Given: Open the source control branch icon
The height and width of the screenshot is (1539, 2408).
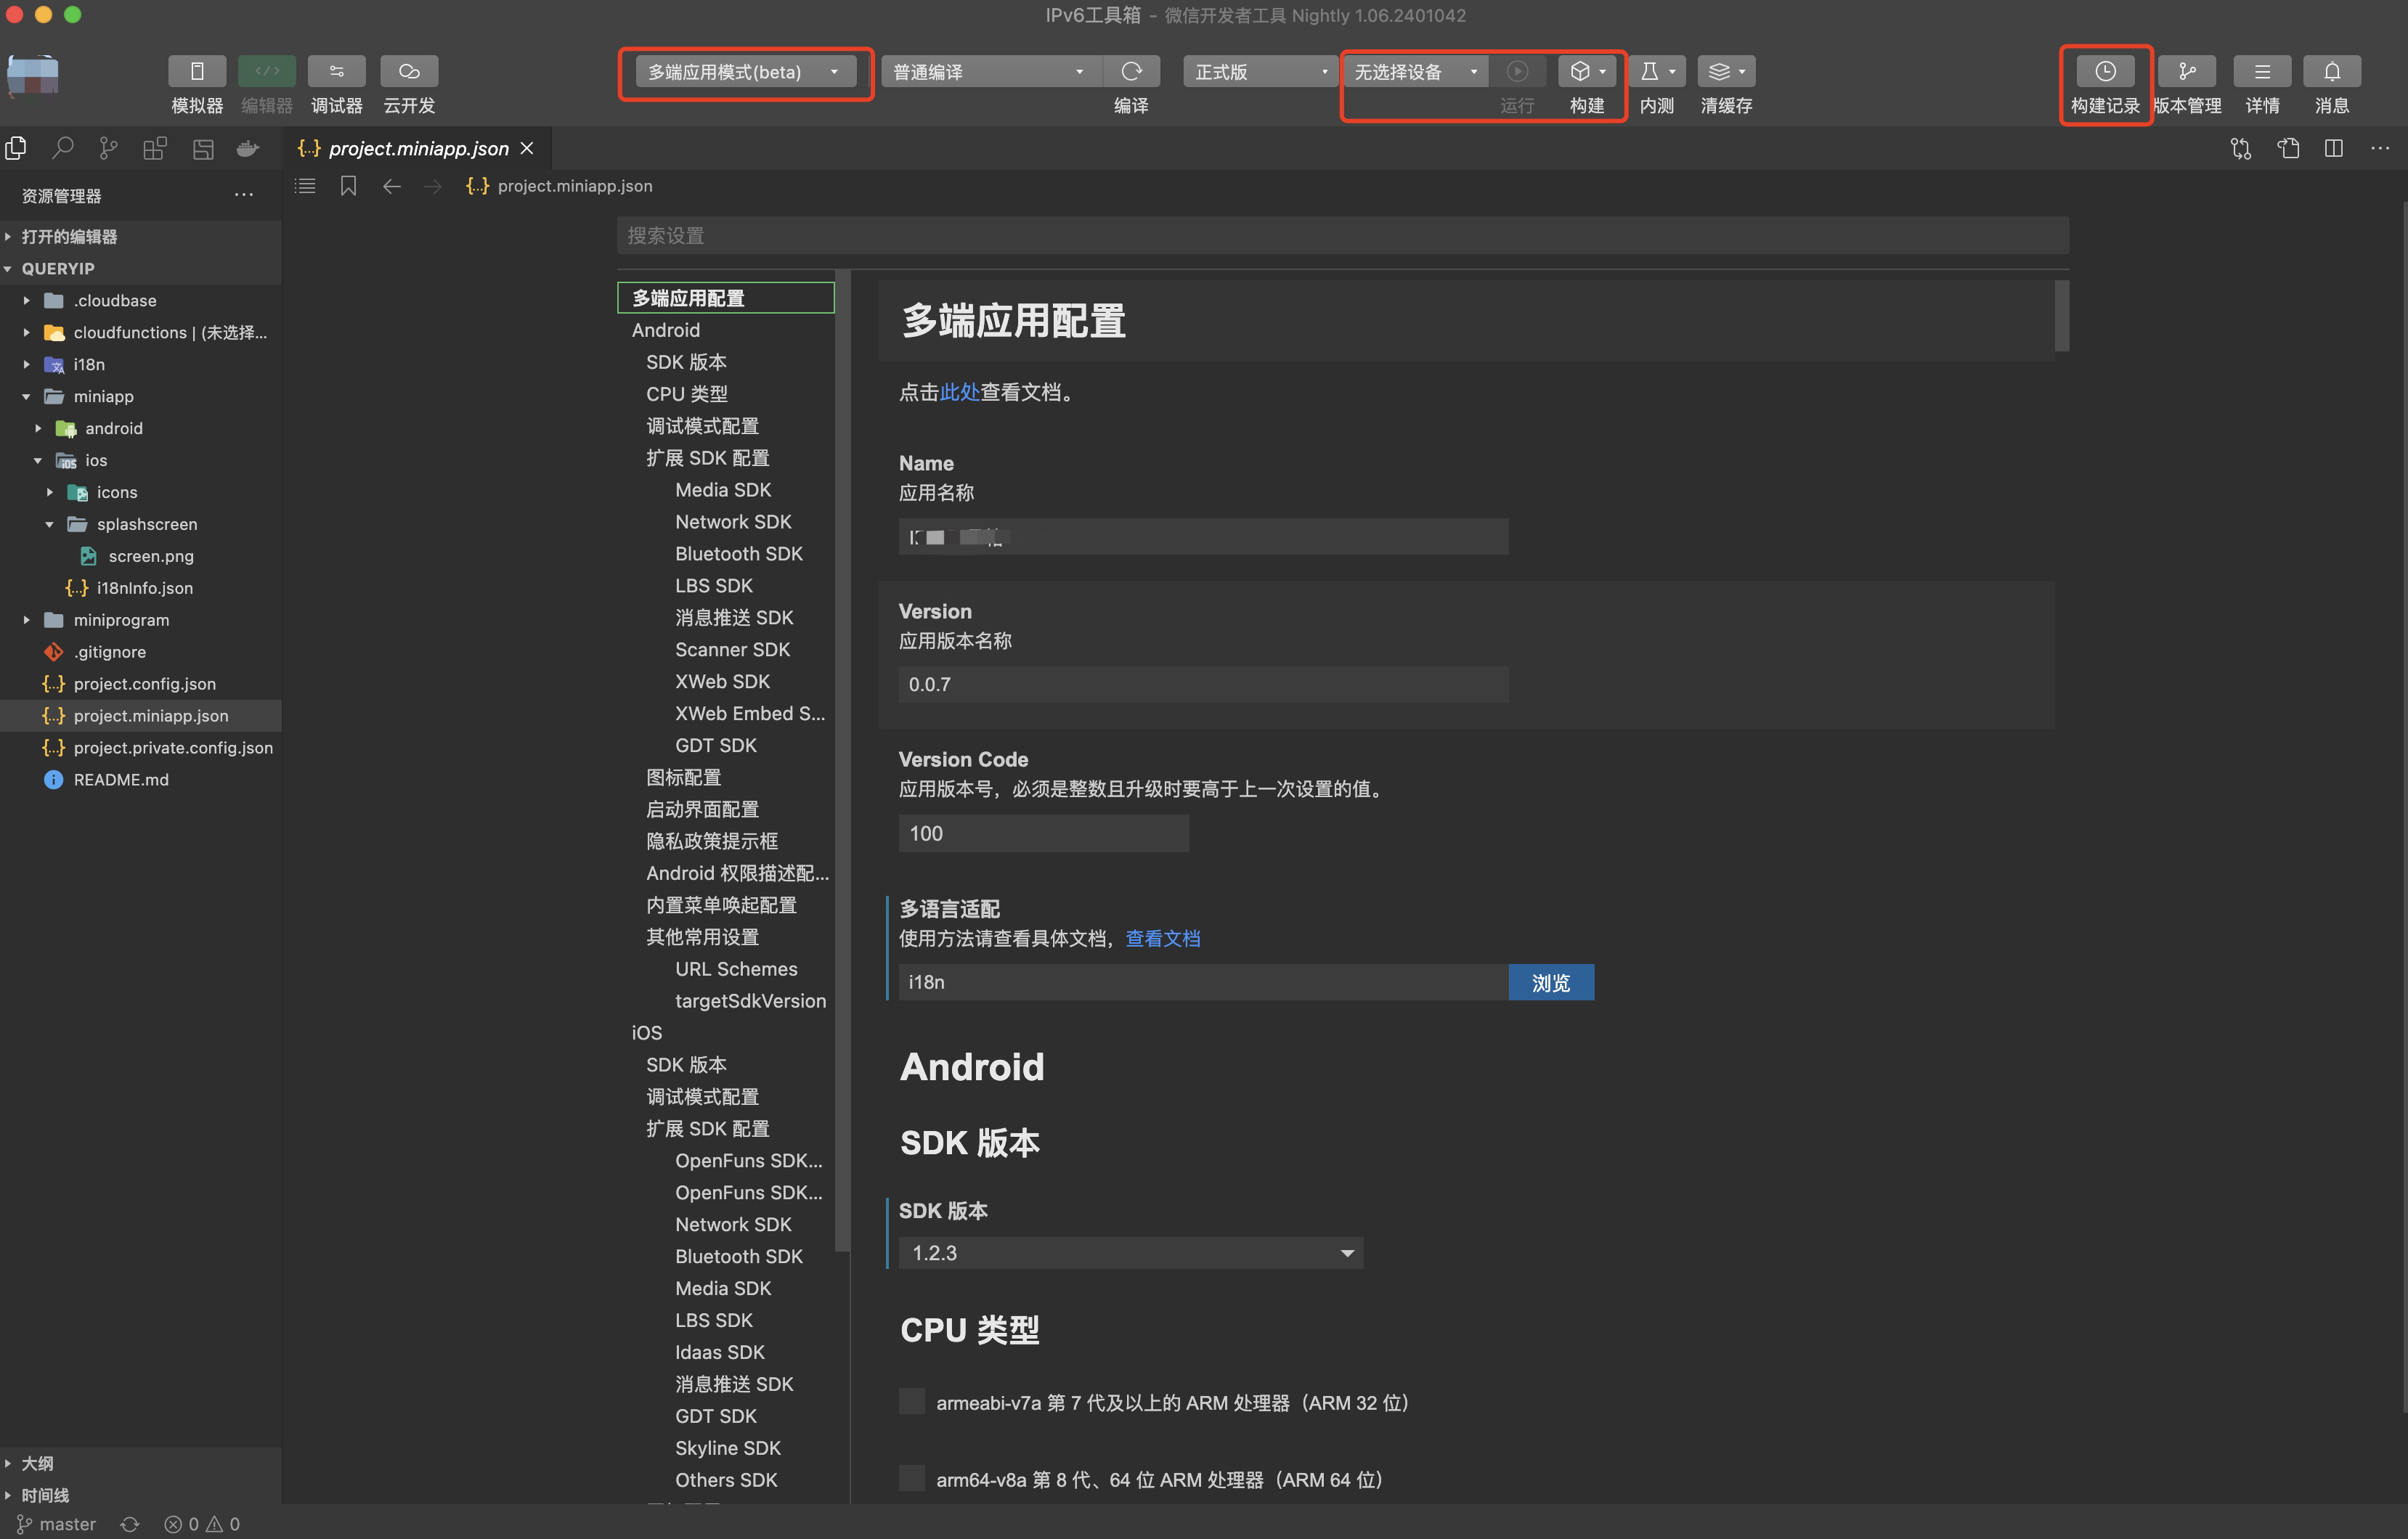Looking at the screenshot, I should [x=109, y=149].
